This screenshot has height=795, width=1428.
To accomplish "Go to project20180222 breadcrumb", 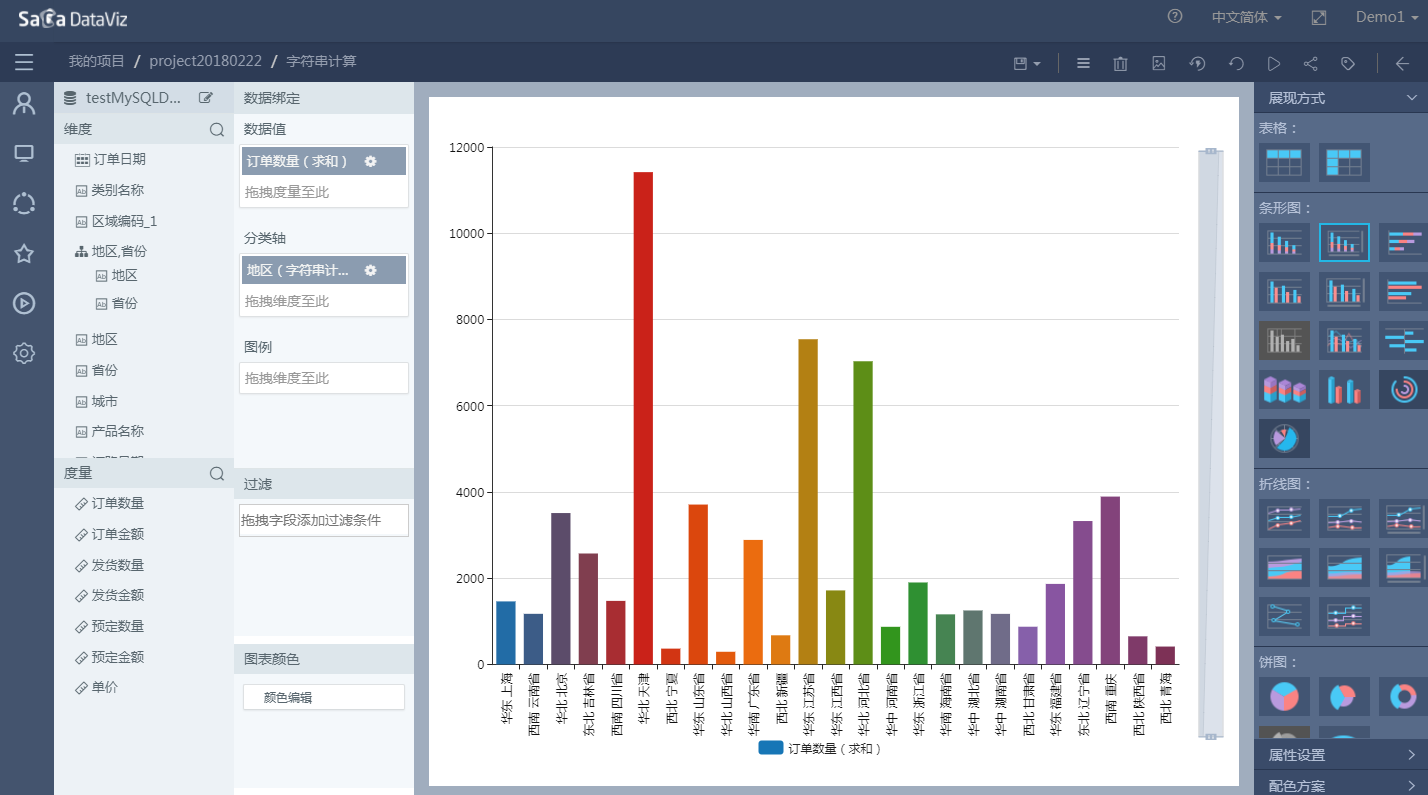I will pos(205,61).
